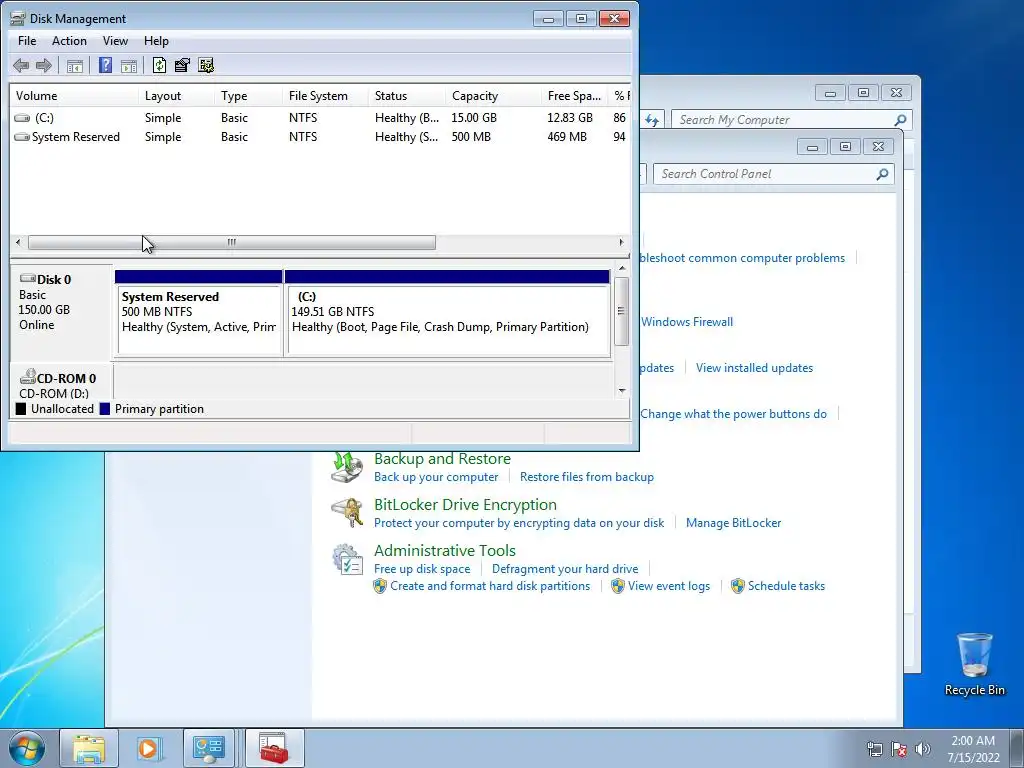Sort by the Capacity column header
Screen dimensions: 1024x768
493,96
